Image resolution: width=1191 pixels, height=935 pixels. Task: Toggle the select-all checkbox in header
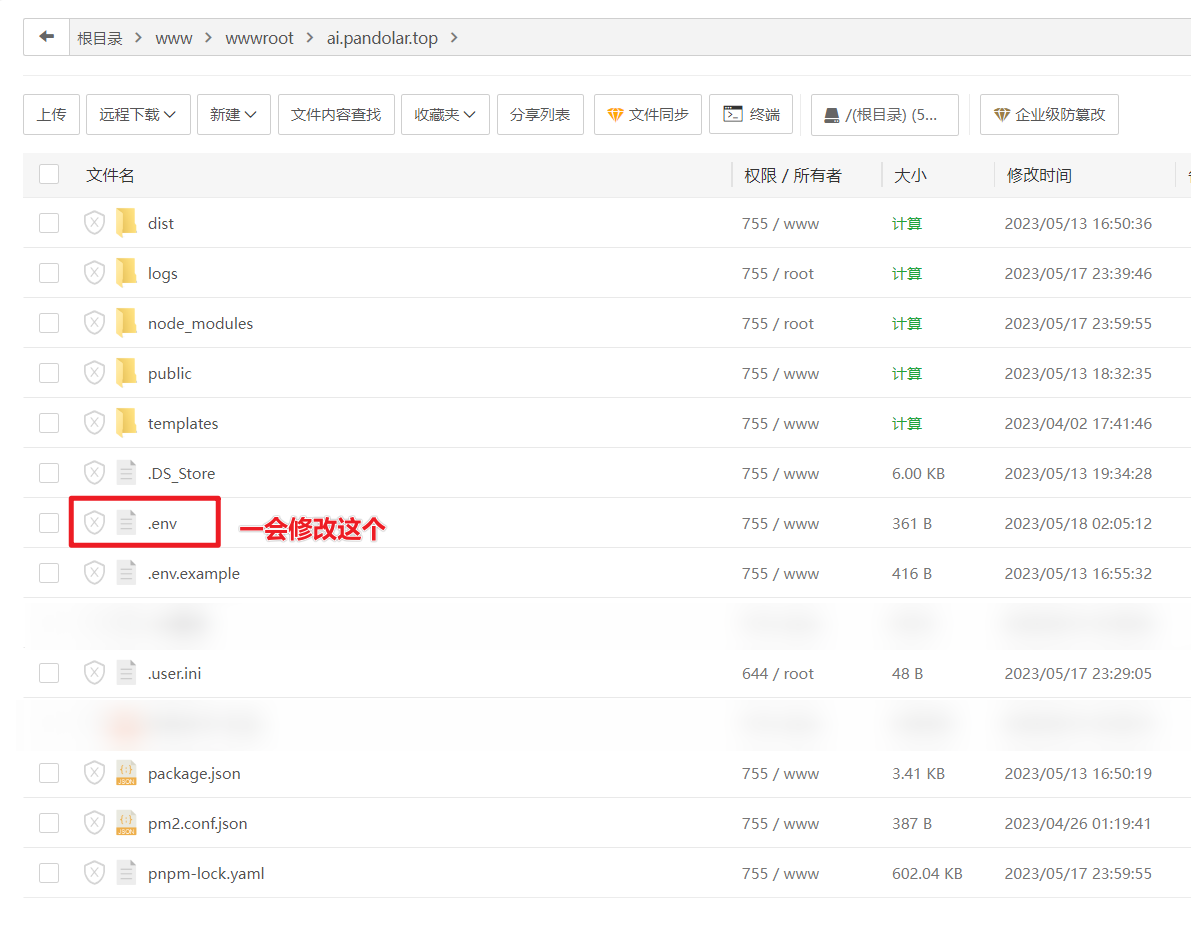tap(49, 175)
